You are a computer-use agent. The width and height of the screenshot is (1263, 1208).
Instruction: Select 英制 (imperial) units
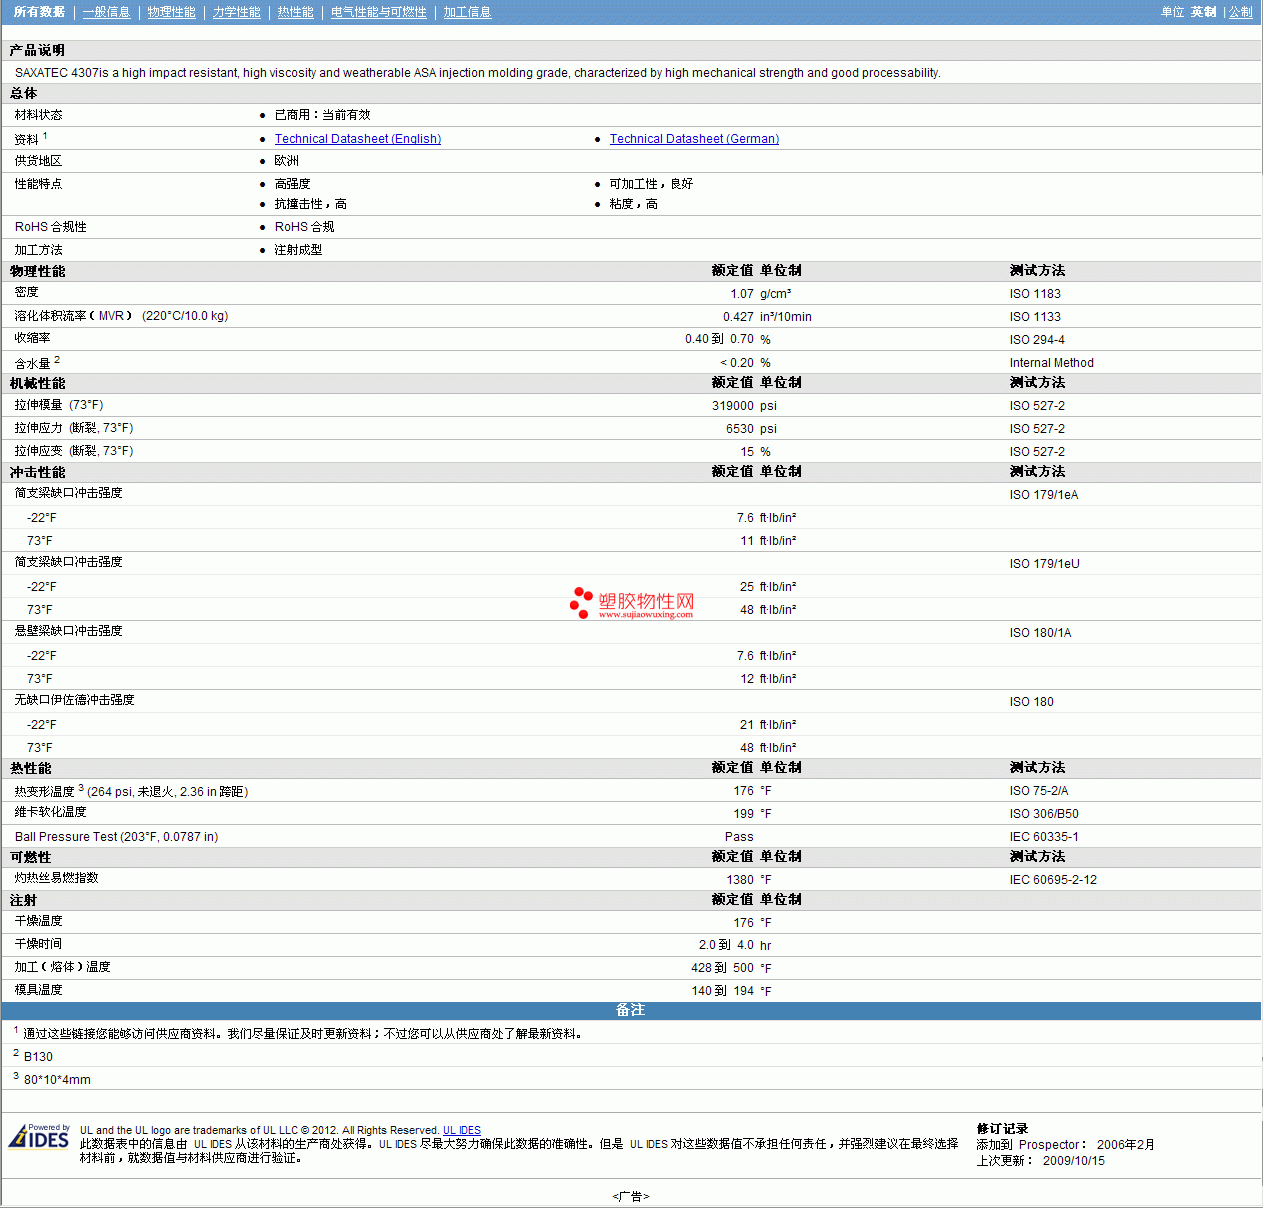click(x=1203, y=12)
